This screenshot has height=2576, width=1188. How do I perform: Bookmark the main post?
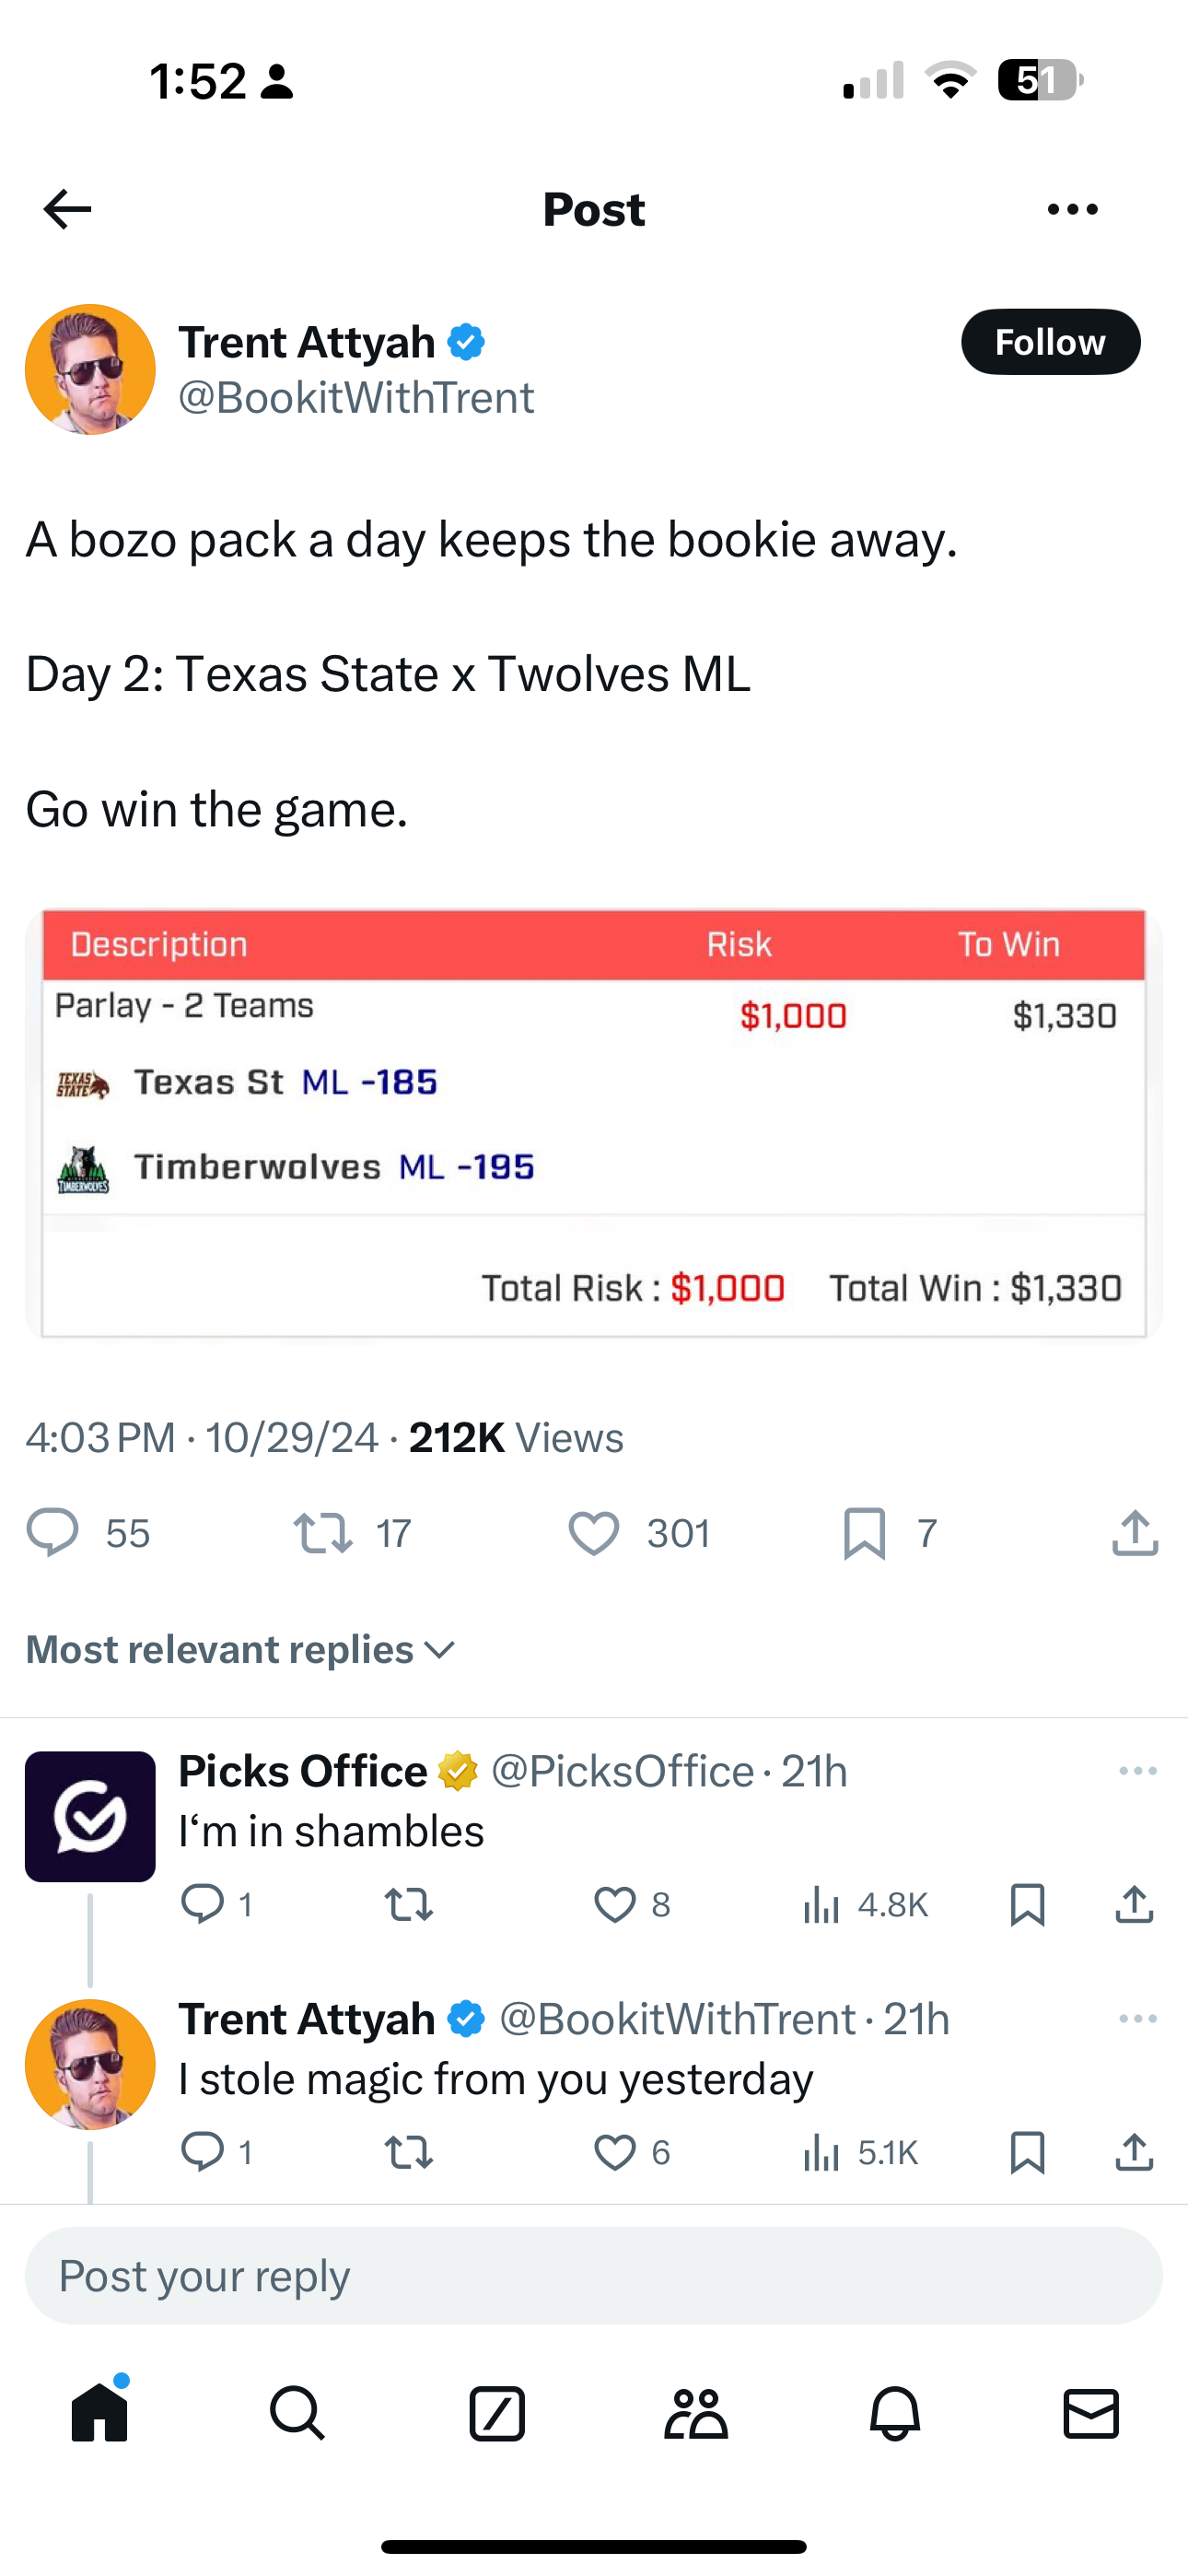point(864,1532)
